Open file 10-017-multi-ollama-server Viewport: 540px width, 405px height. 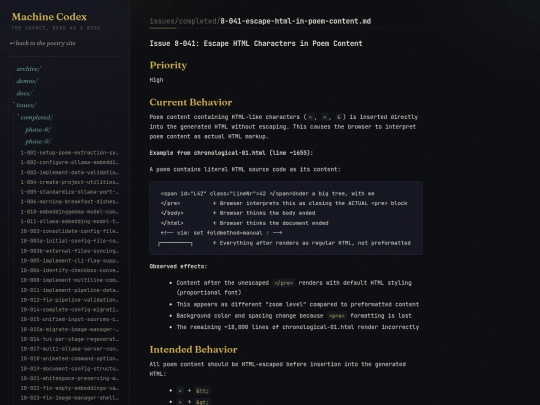[70, 349]
